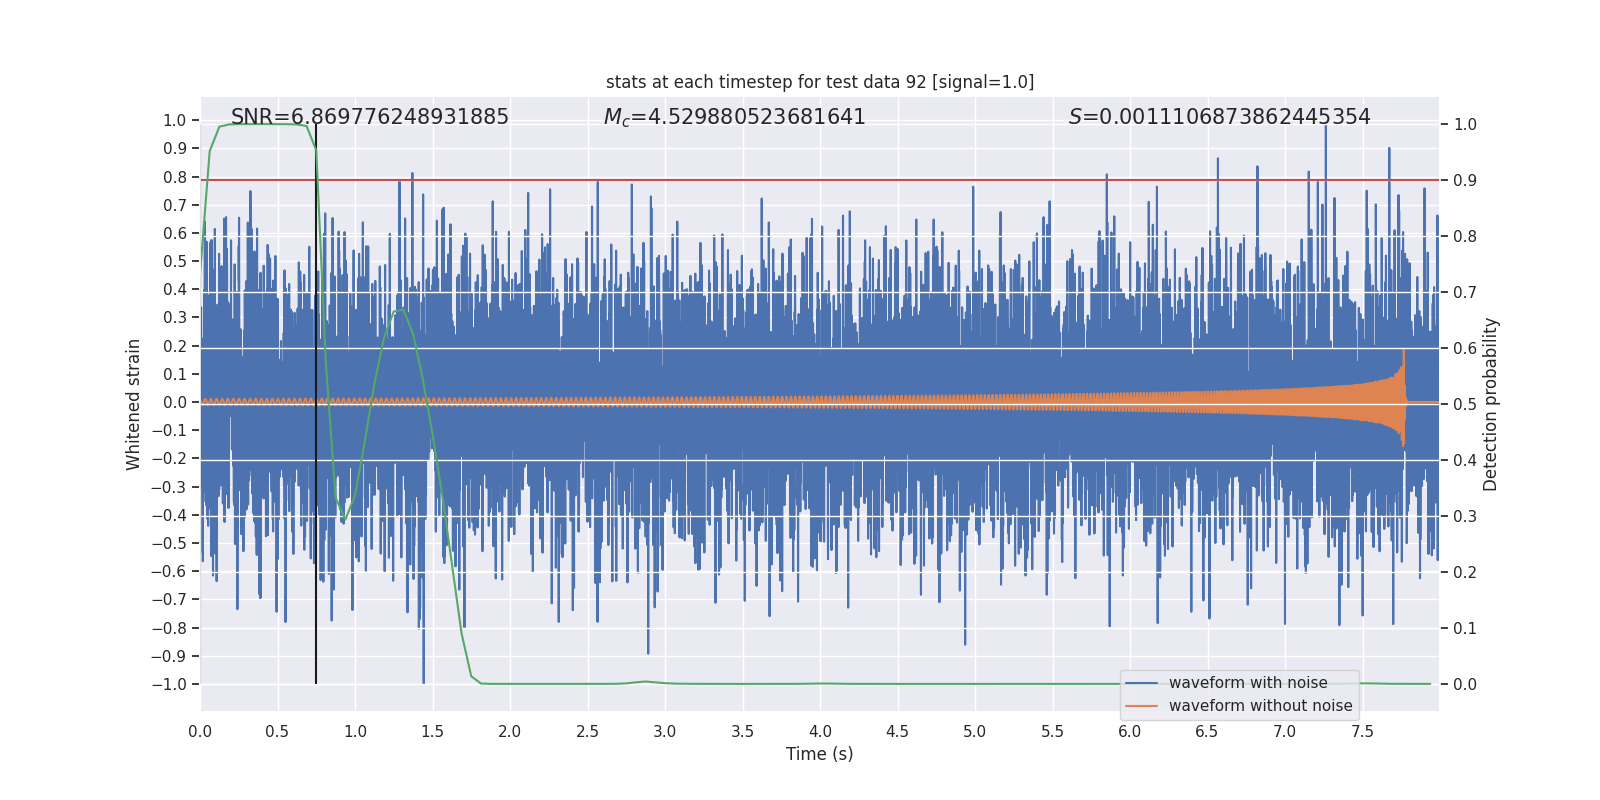Select the SNR=6.869776248931885 annotation
This screenshot has width=1600, height=800.
point(370,117)
